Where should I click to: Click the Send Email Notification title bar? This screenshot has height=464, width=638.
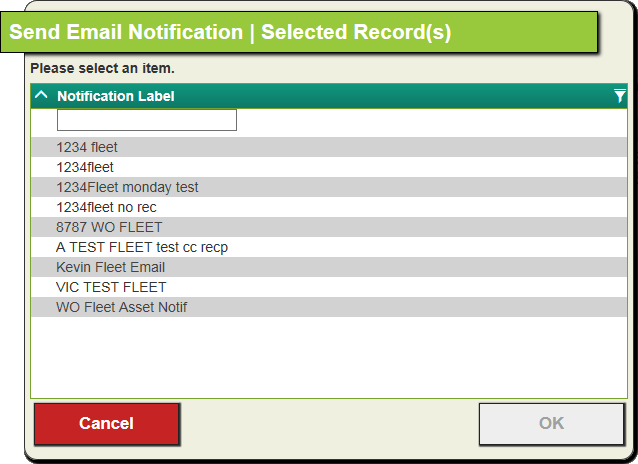click(299, 32)
